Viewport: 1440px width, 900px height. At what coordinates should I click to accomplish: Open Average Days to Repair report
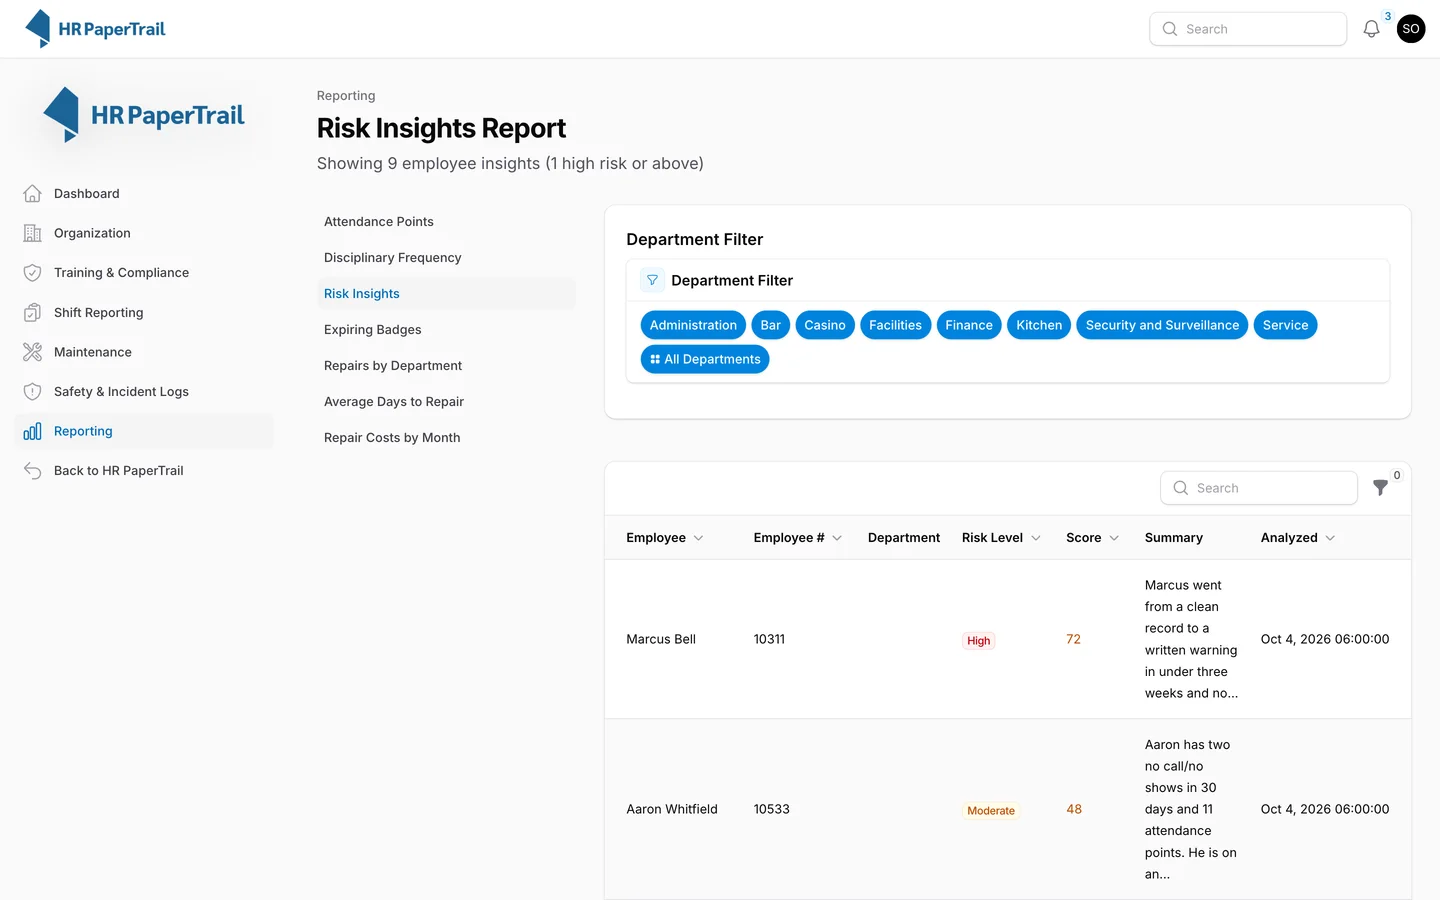point(446,402)
